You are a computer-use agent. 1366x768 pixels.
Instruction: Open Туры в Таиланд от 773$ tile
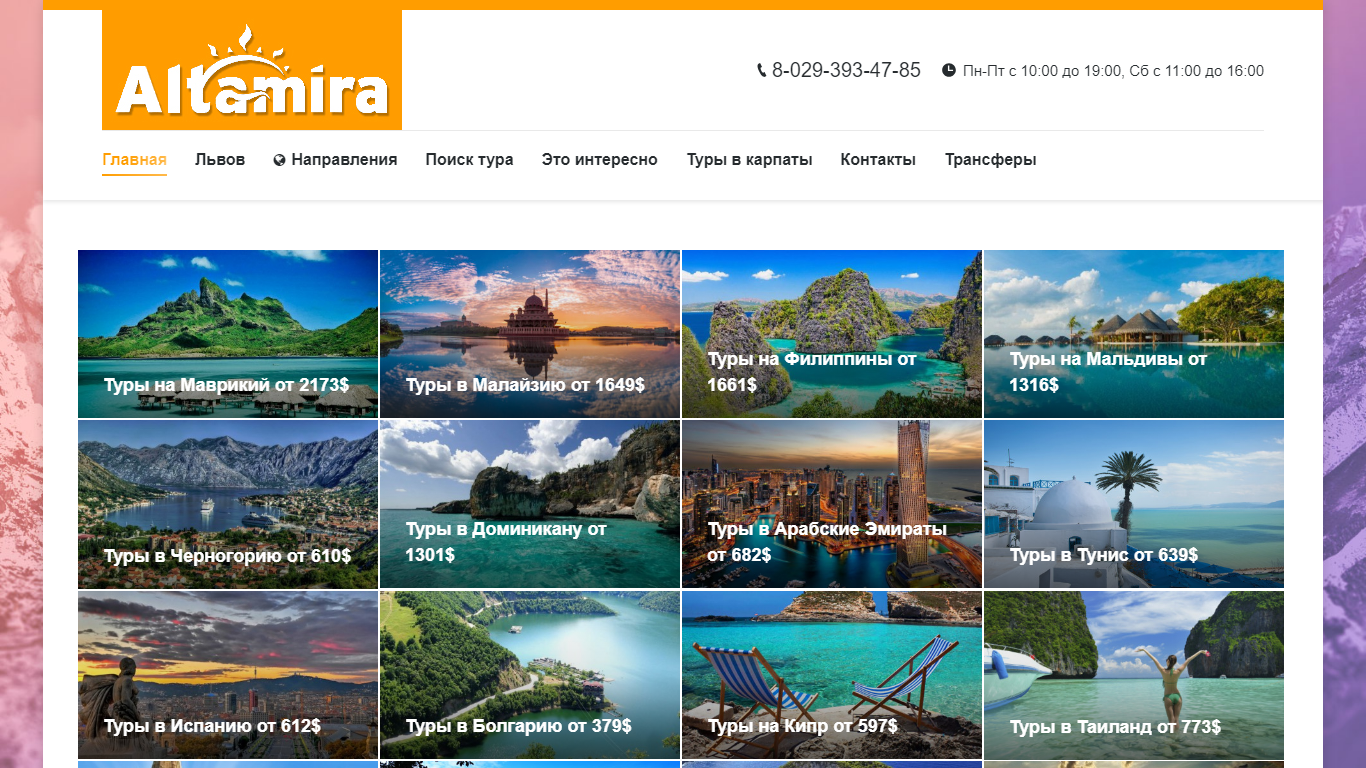1134,675
